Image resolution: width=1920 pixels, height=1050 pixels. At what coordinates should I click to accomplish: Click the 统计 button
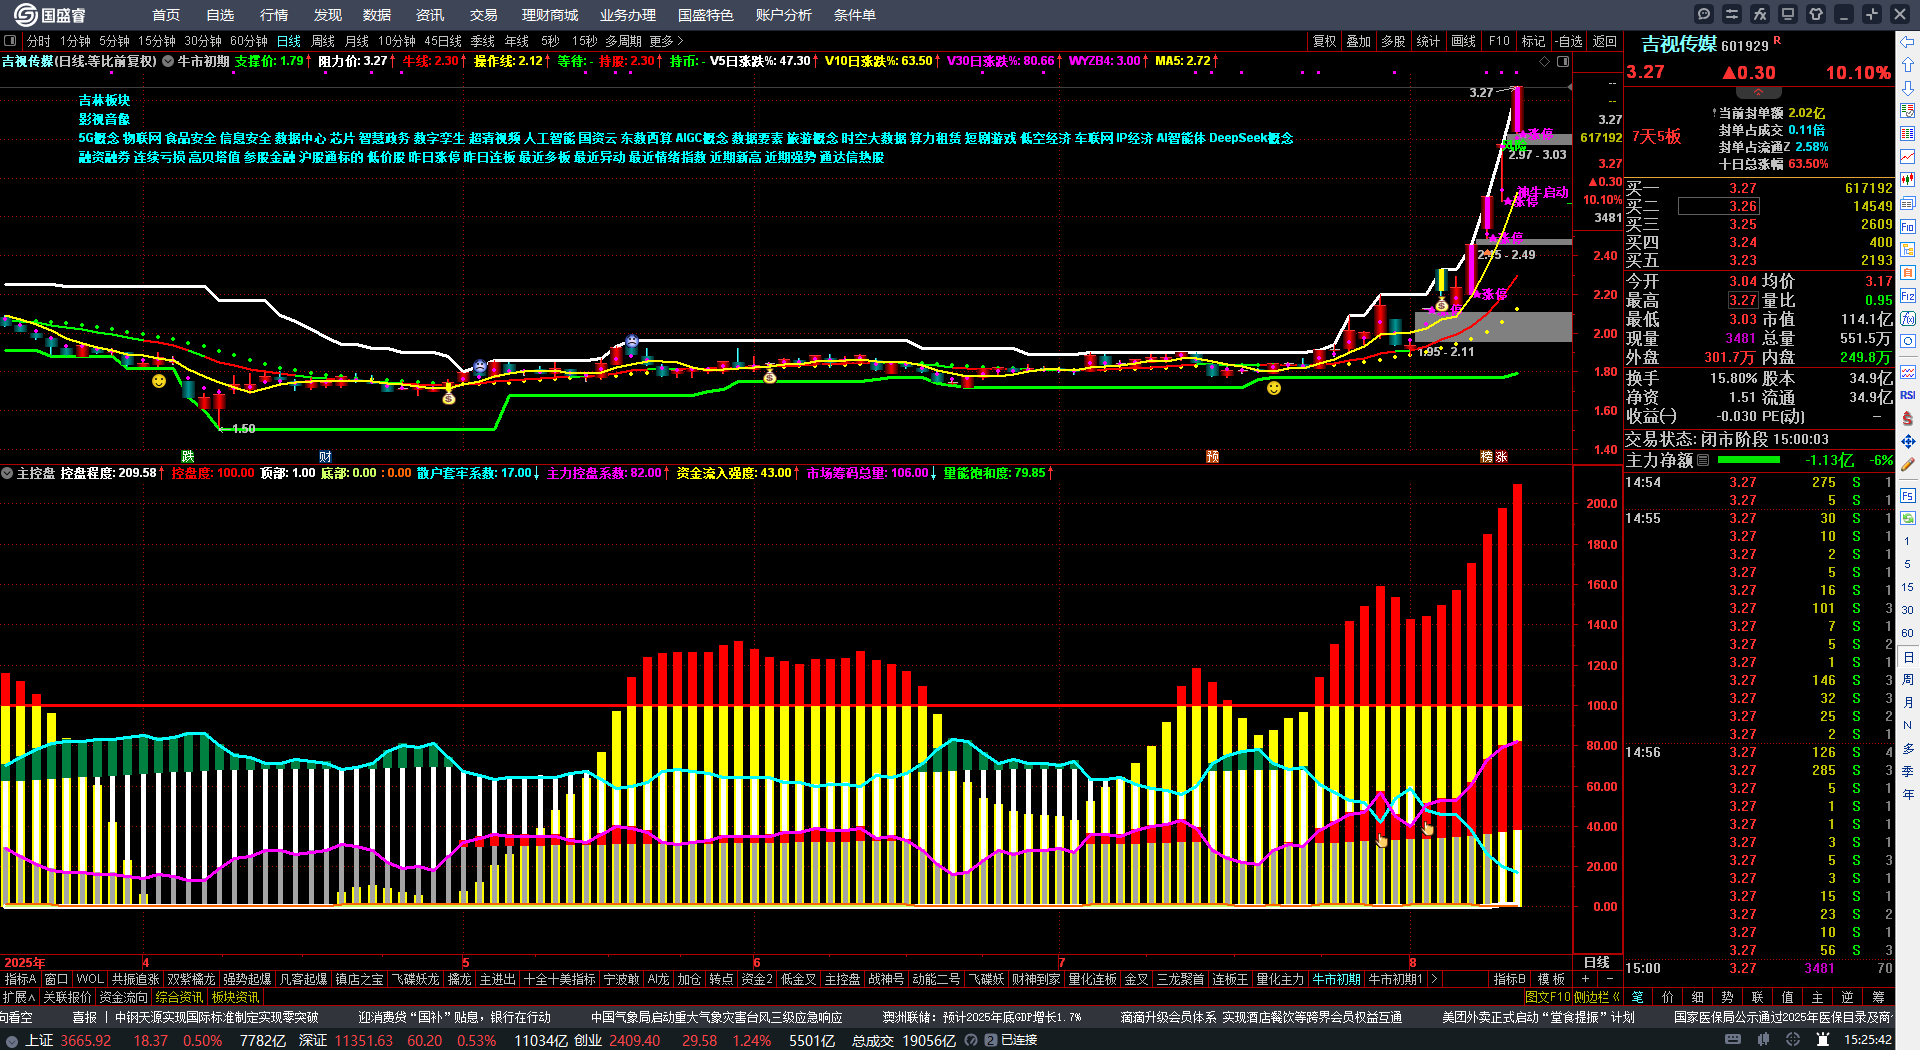(x=1428, y=41)
